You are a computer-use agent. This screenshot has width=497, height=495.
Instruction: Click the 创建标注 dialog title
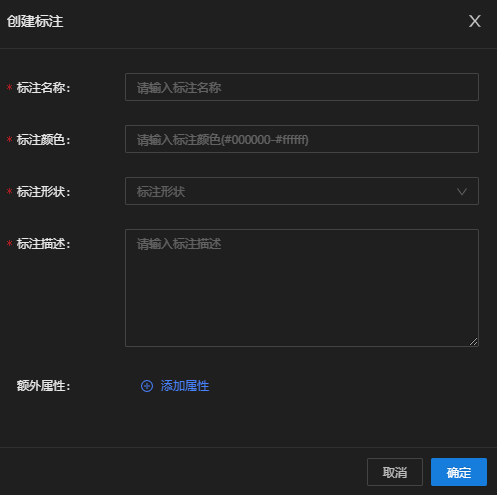point(35,21)
